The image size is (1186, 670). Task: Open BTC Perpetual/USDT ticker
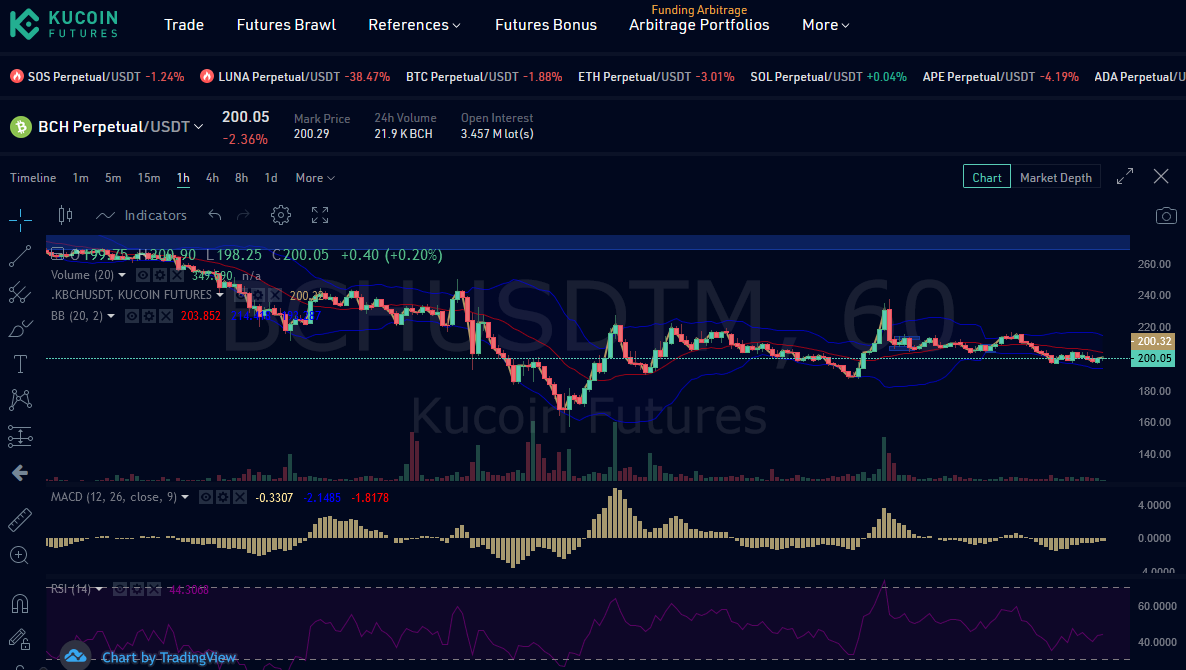pyautogui.click(x=483, y=76)
